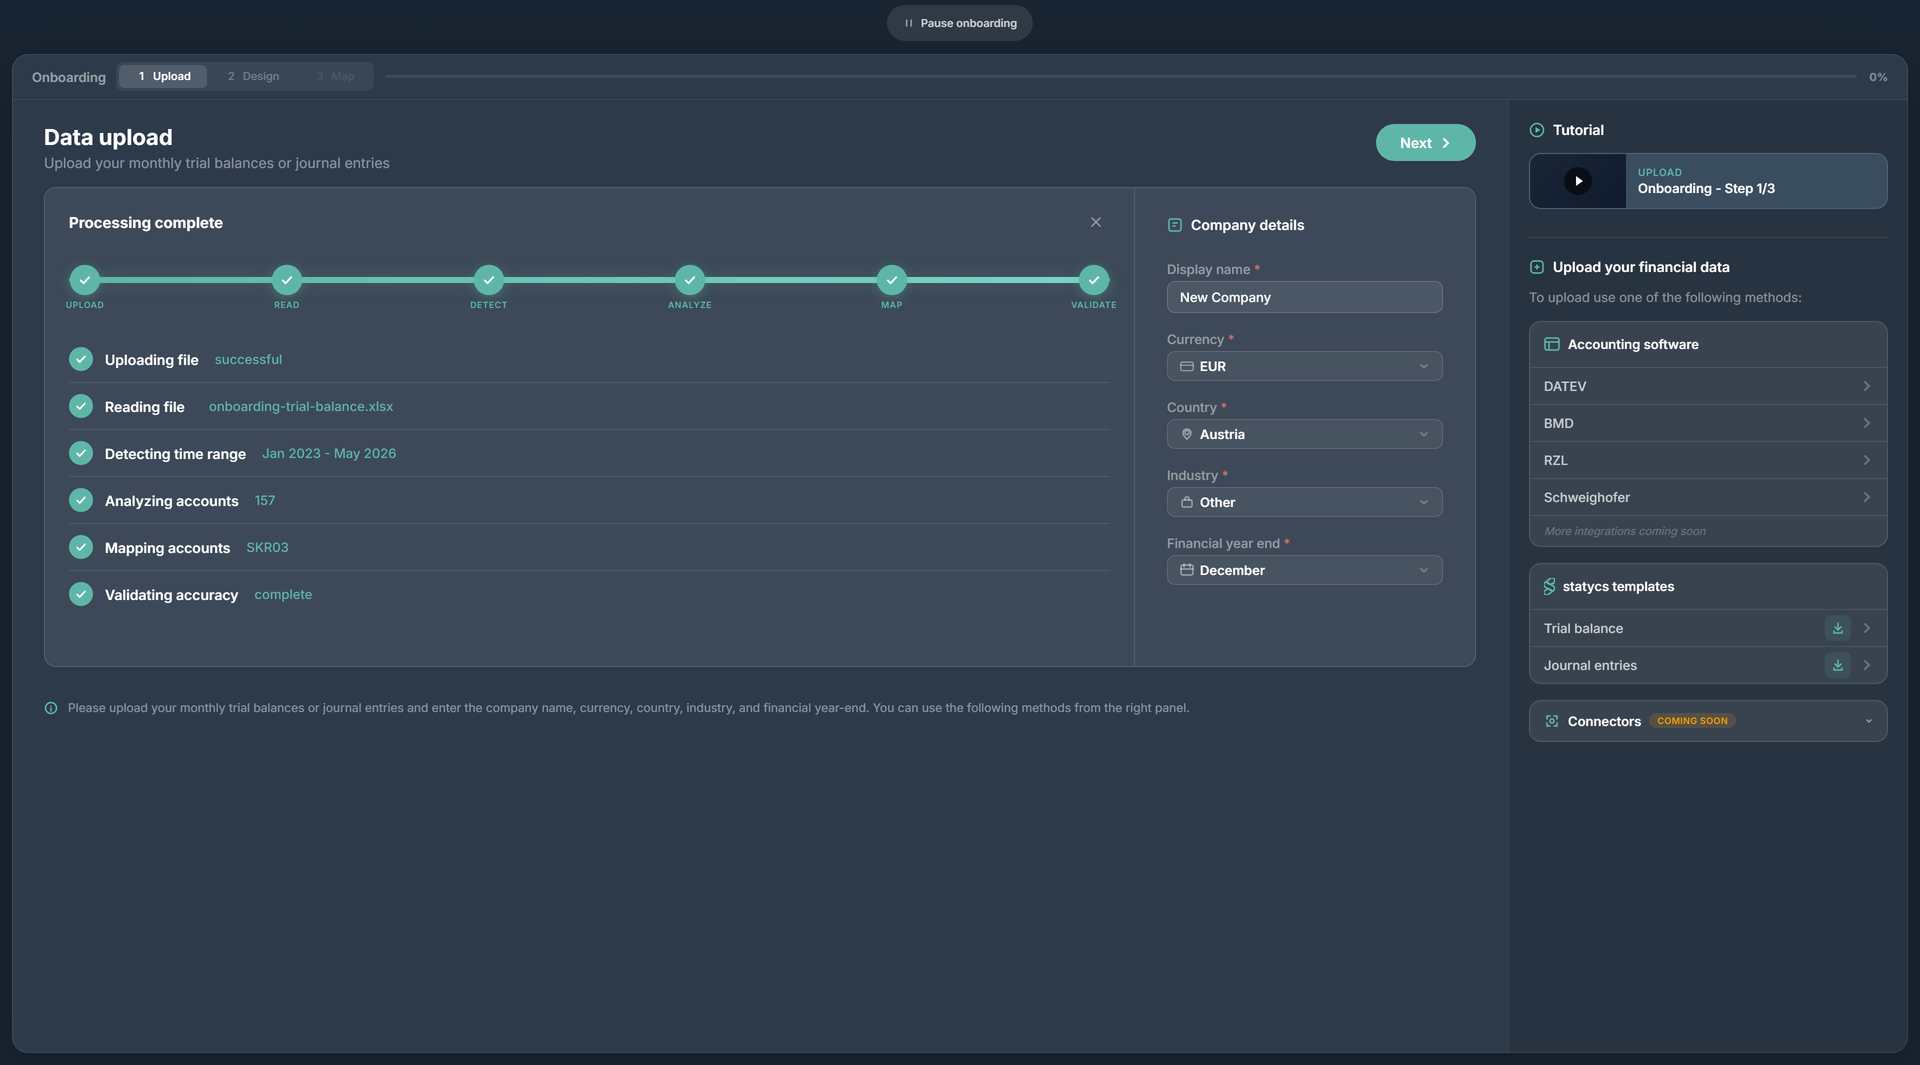Image resolution: width=1920 pixels, height=1065 pixels.
Task: Click the MAP step marker
Action: [891, 280]
